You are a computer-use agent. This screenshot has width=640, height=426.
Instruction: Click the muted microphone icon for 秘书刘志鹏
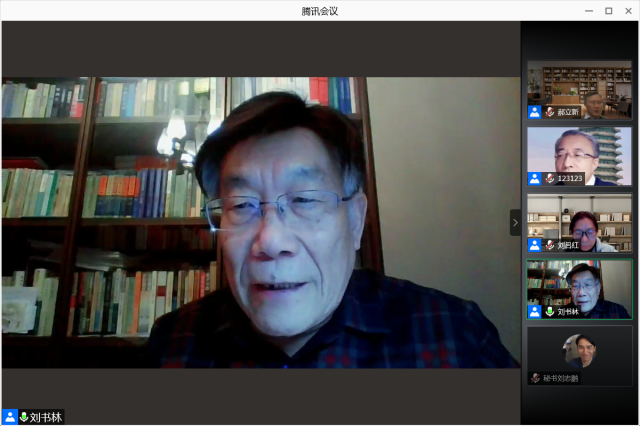pyautogui.click(x=536, y=378)
